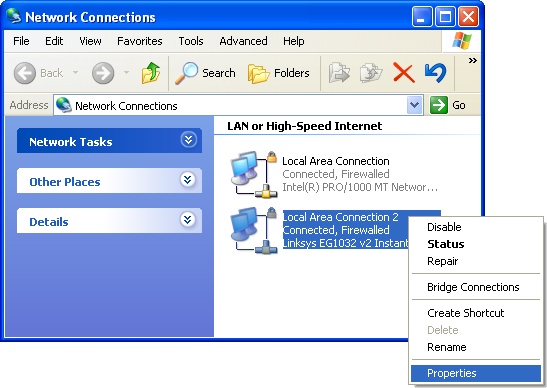Toggle the Folders pane button
Screen dimensions: 547x388
(278, 73)
